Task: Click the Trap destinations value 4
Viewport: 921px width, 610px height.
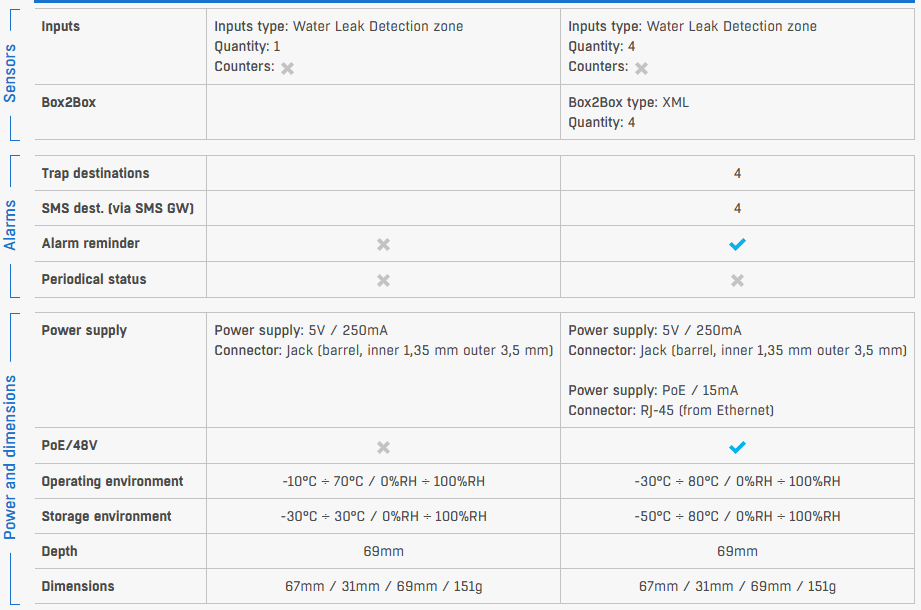Action: [x=738, y=173]
